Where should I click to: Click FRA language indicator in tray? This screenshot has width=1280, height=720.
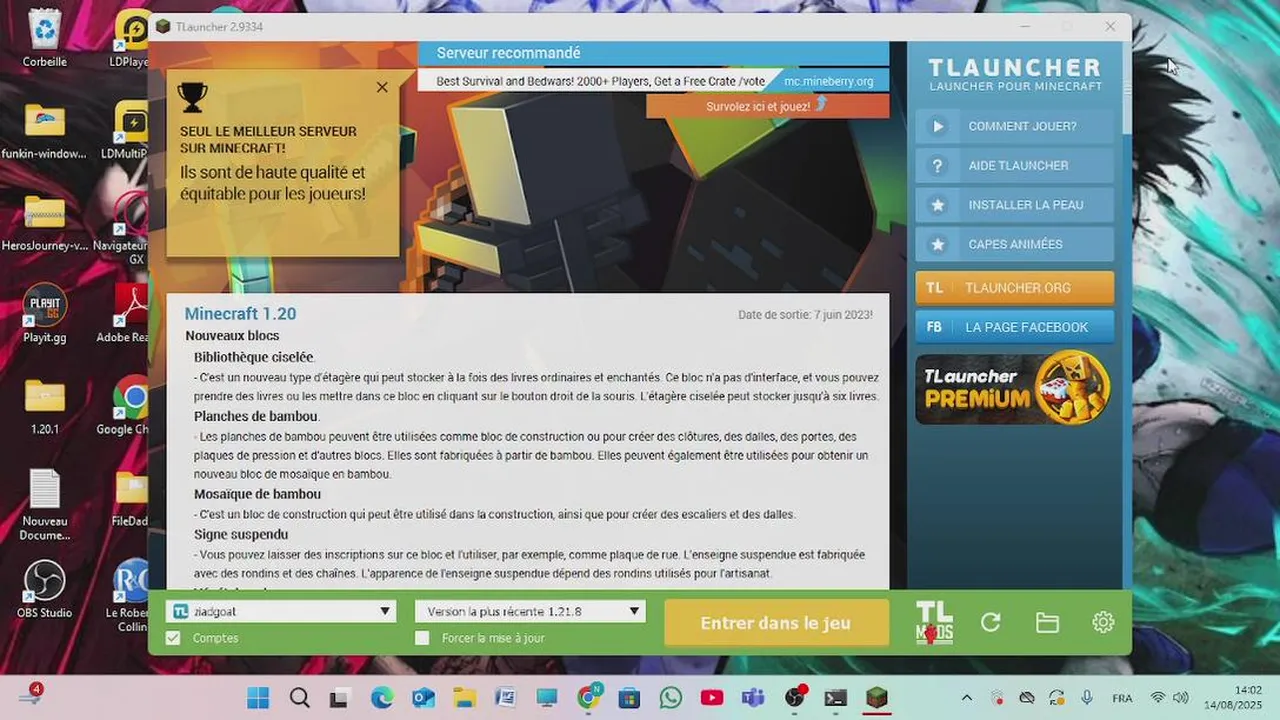[x=1122, y=698]
